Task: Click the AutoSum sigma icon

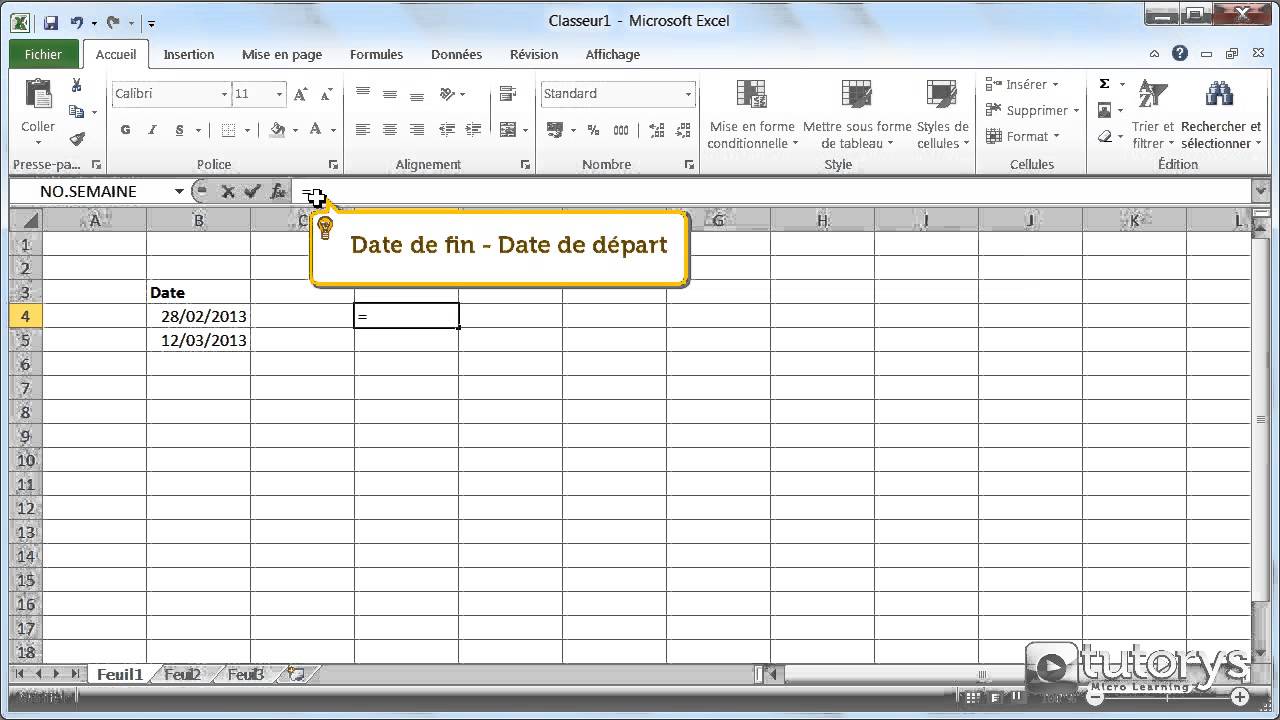Action: 1105,85
